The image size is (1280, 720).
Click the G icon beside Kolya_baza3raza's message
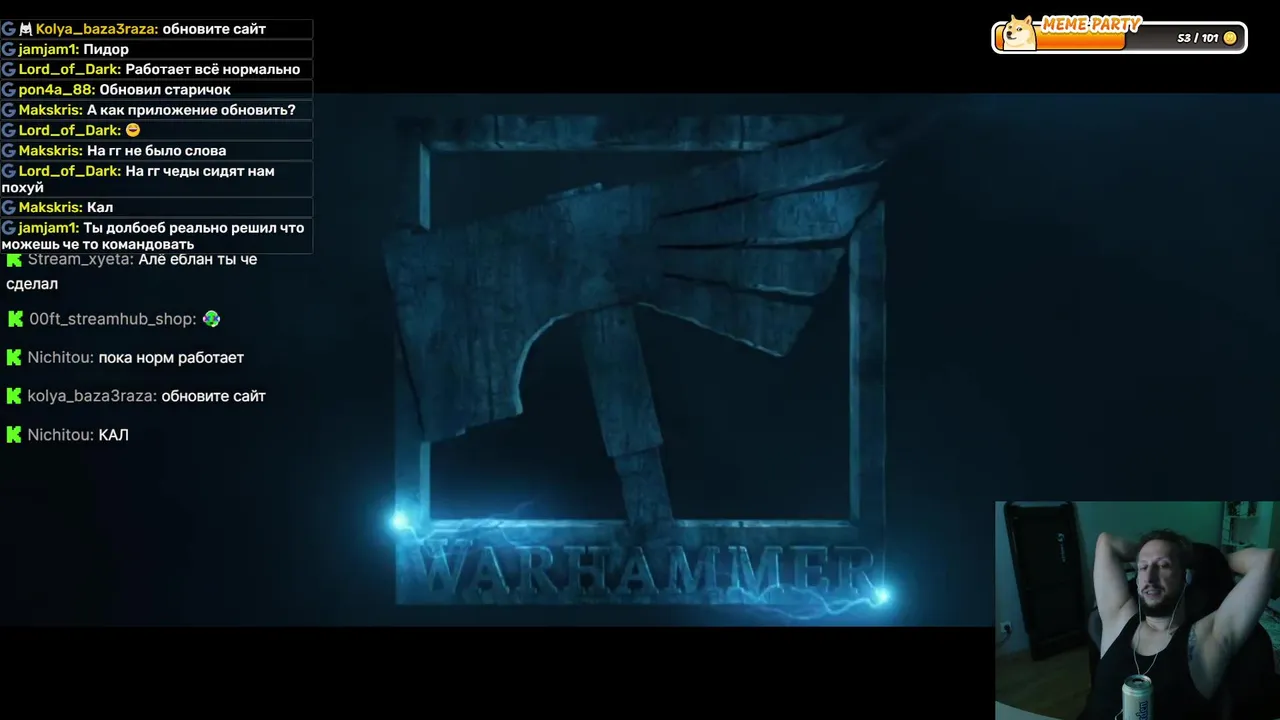(x=8, y=29)
